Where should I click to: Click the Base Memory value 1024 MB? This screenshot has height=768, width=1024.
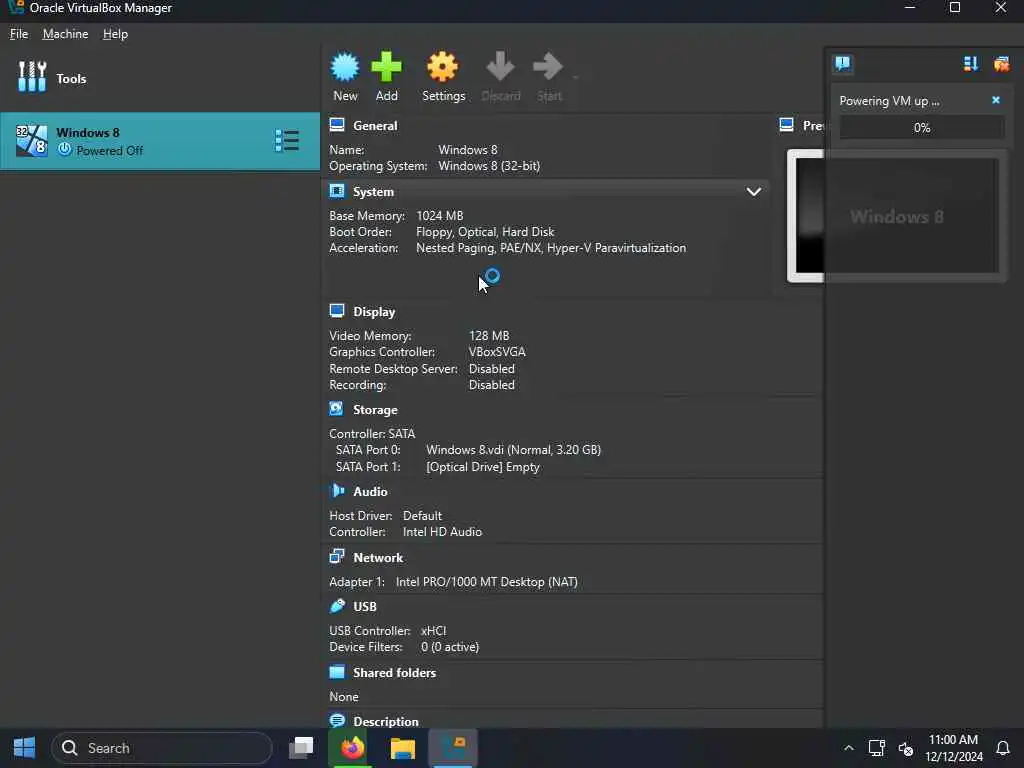click(x=440, y=216)
